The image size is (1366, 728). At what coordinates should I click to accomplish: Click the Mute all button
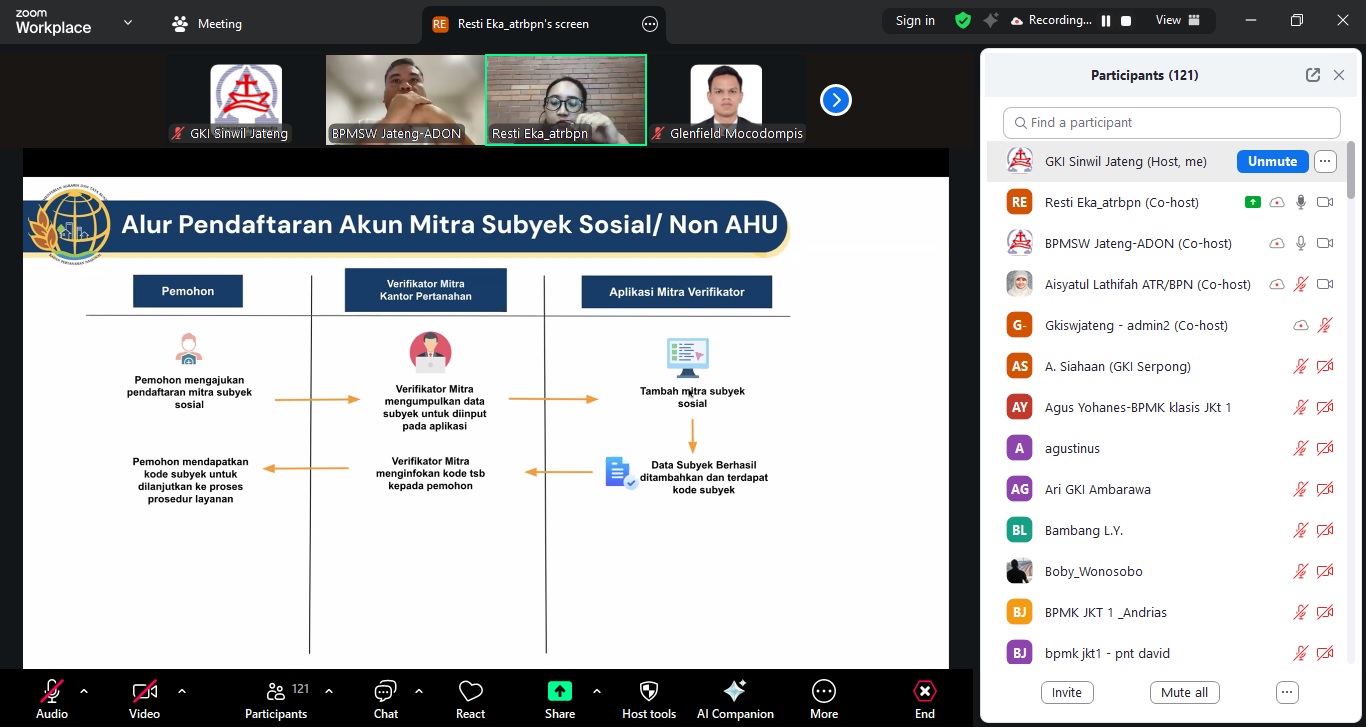[1184, 692]
